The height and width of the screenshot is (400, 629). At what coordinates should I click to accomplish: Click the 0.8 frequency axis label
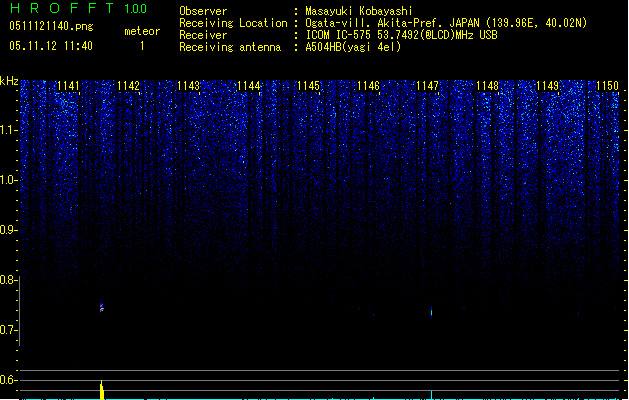pos(8,280)
